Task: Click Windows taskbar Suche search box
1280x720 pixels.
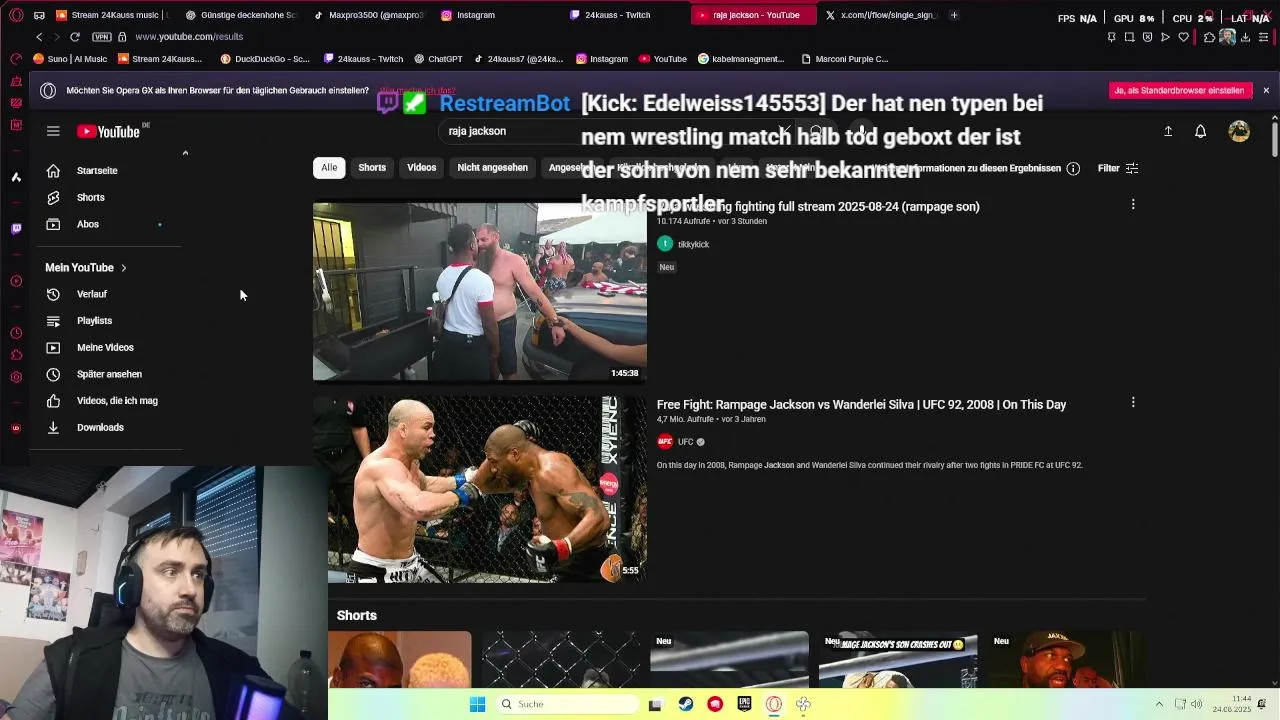Action: click(567, 704)
